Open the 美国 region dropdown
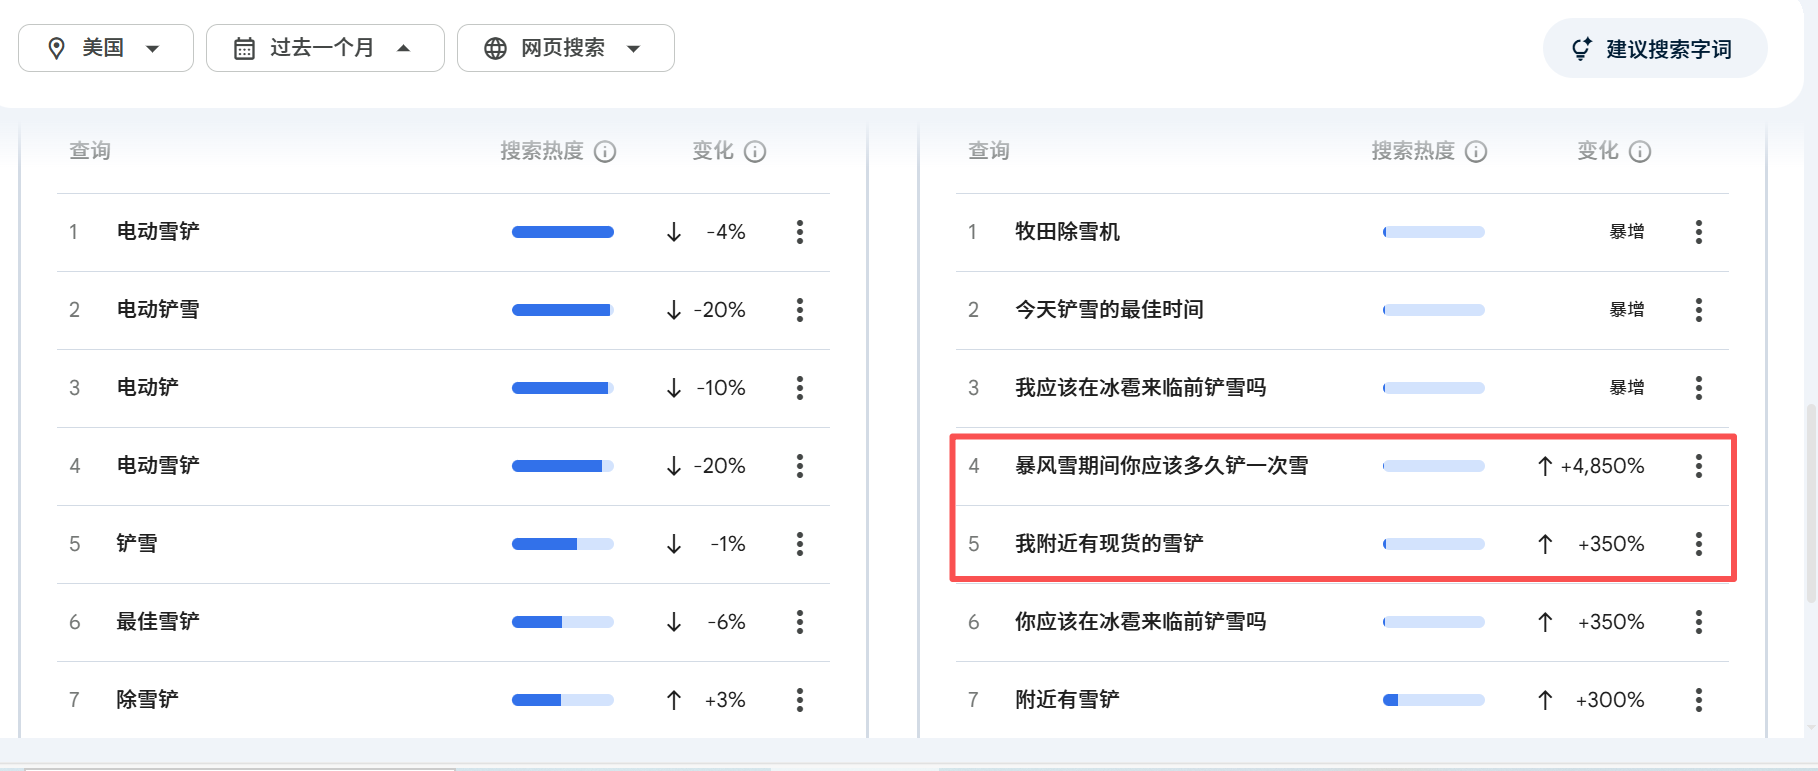The height and width of the screenshot is (771, 1818). point(105,48)
